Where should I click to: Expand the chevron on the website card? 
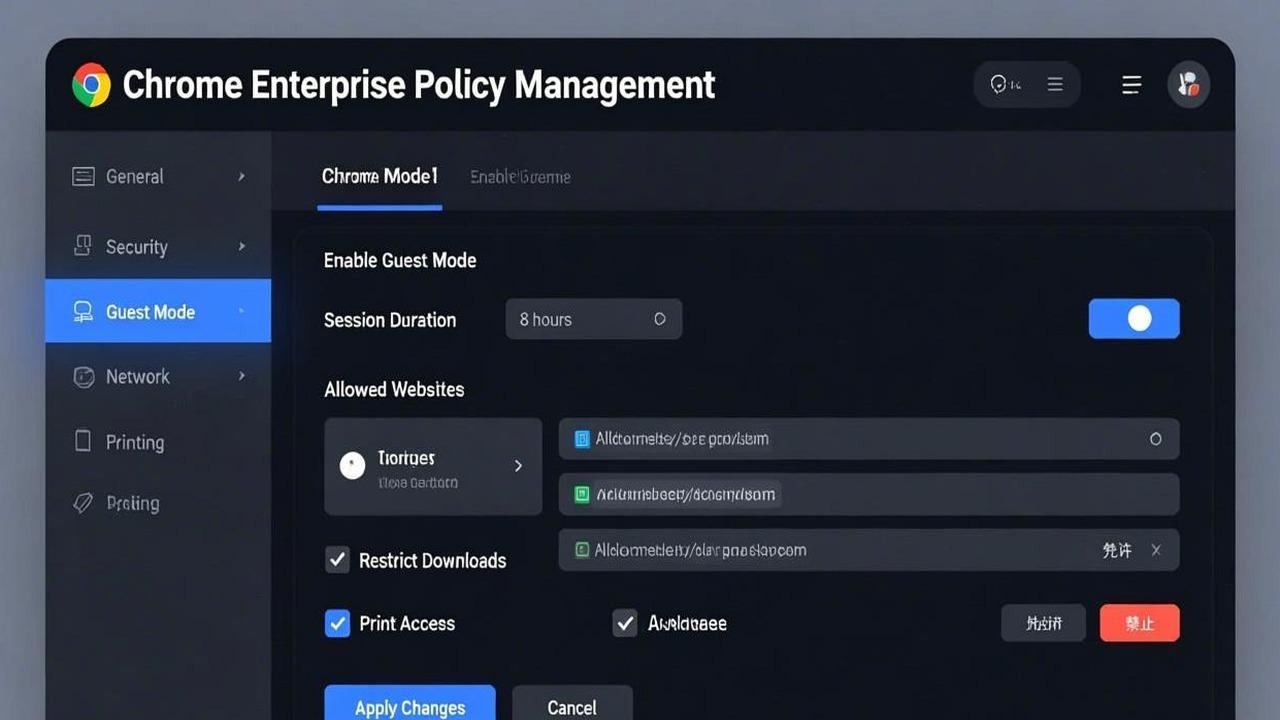(518, 466)
